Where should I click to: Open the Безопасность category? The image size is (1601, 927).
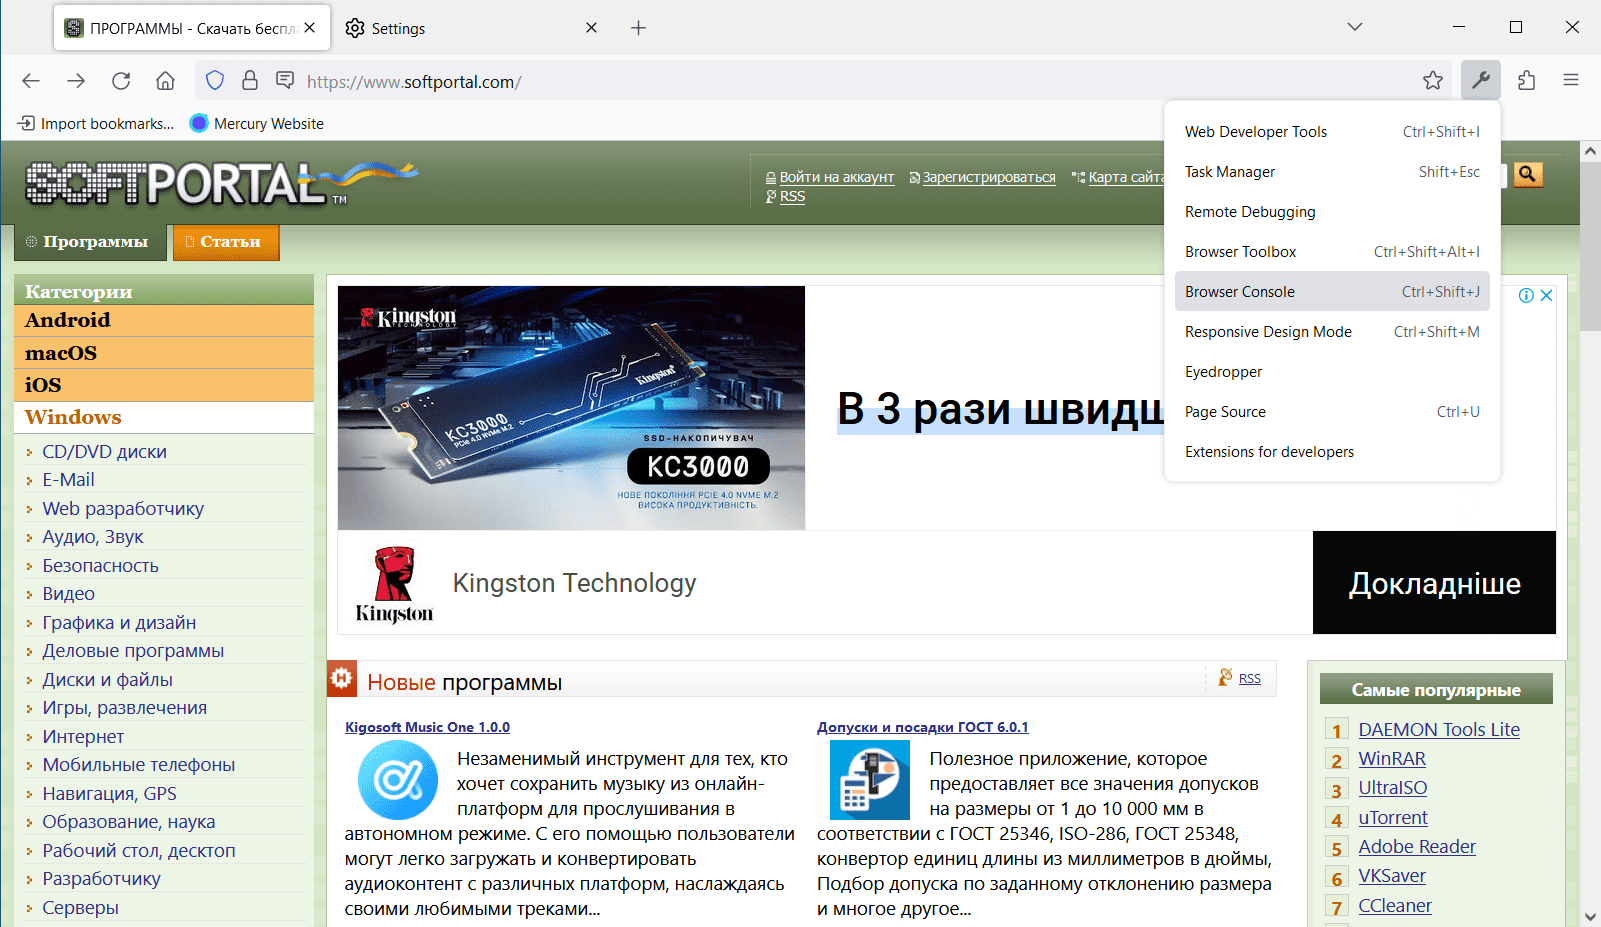point(100,566)
